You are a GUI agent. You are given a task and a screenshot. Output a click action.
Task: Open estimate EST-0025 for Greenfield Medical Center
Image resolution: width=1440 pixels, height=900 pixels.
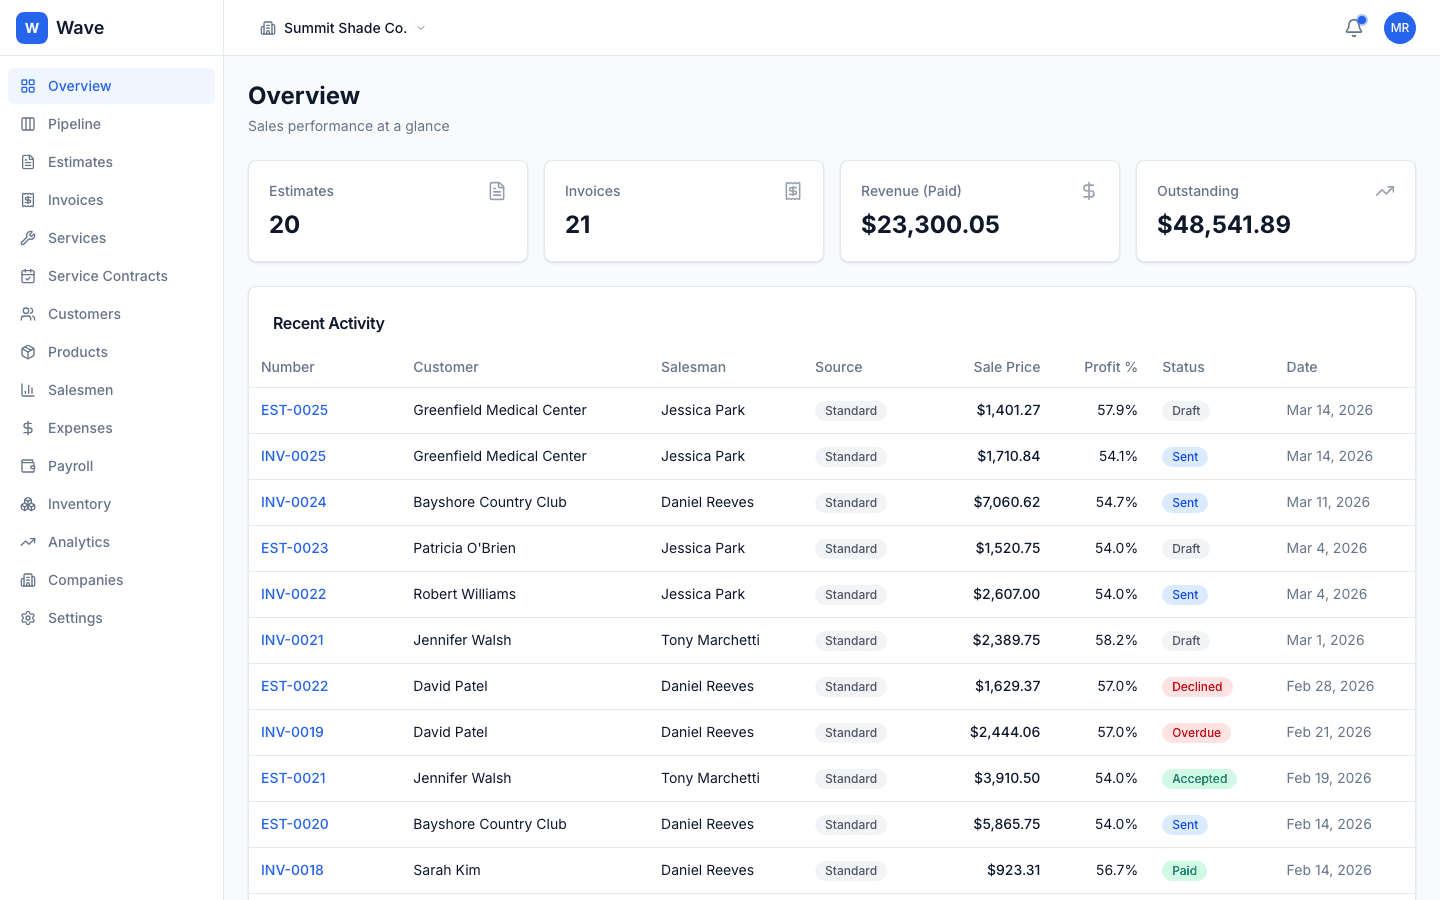pyautogui.click(x=294, y=410)
